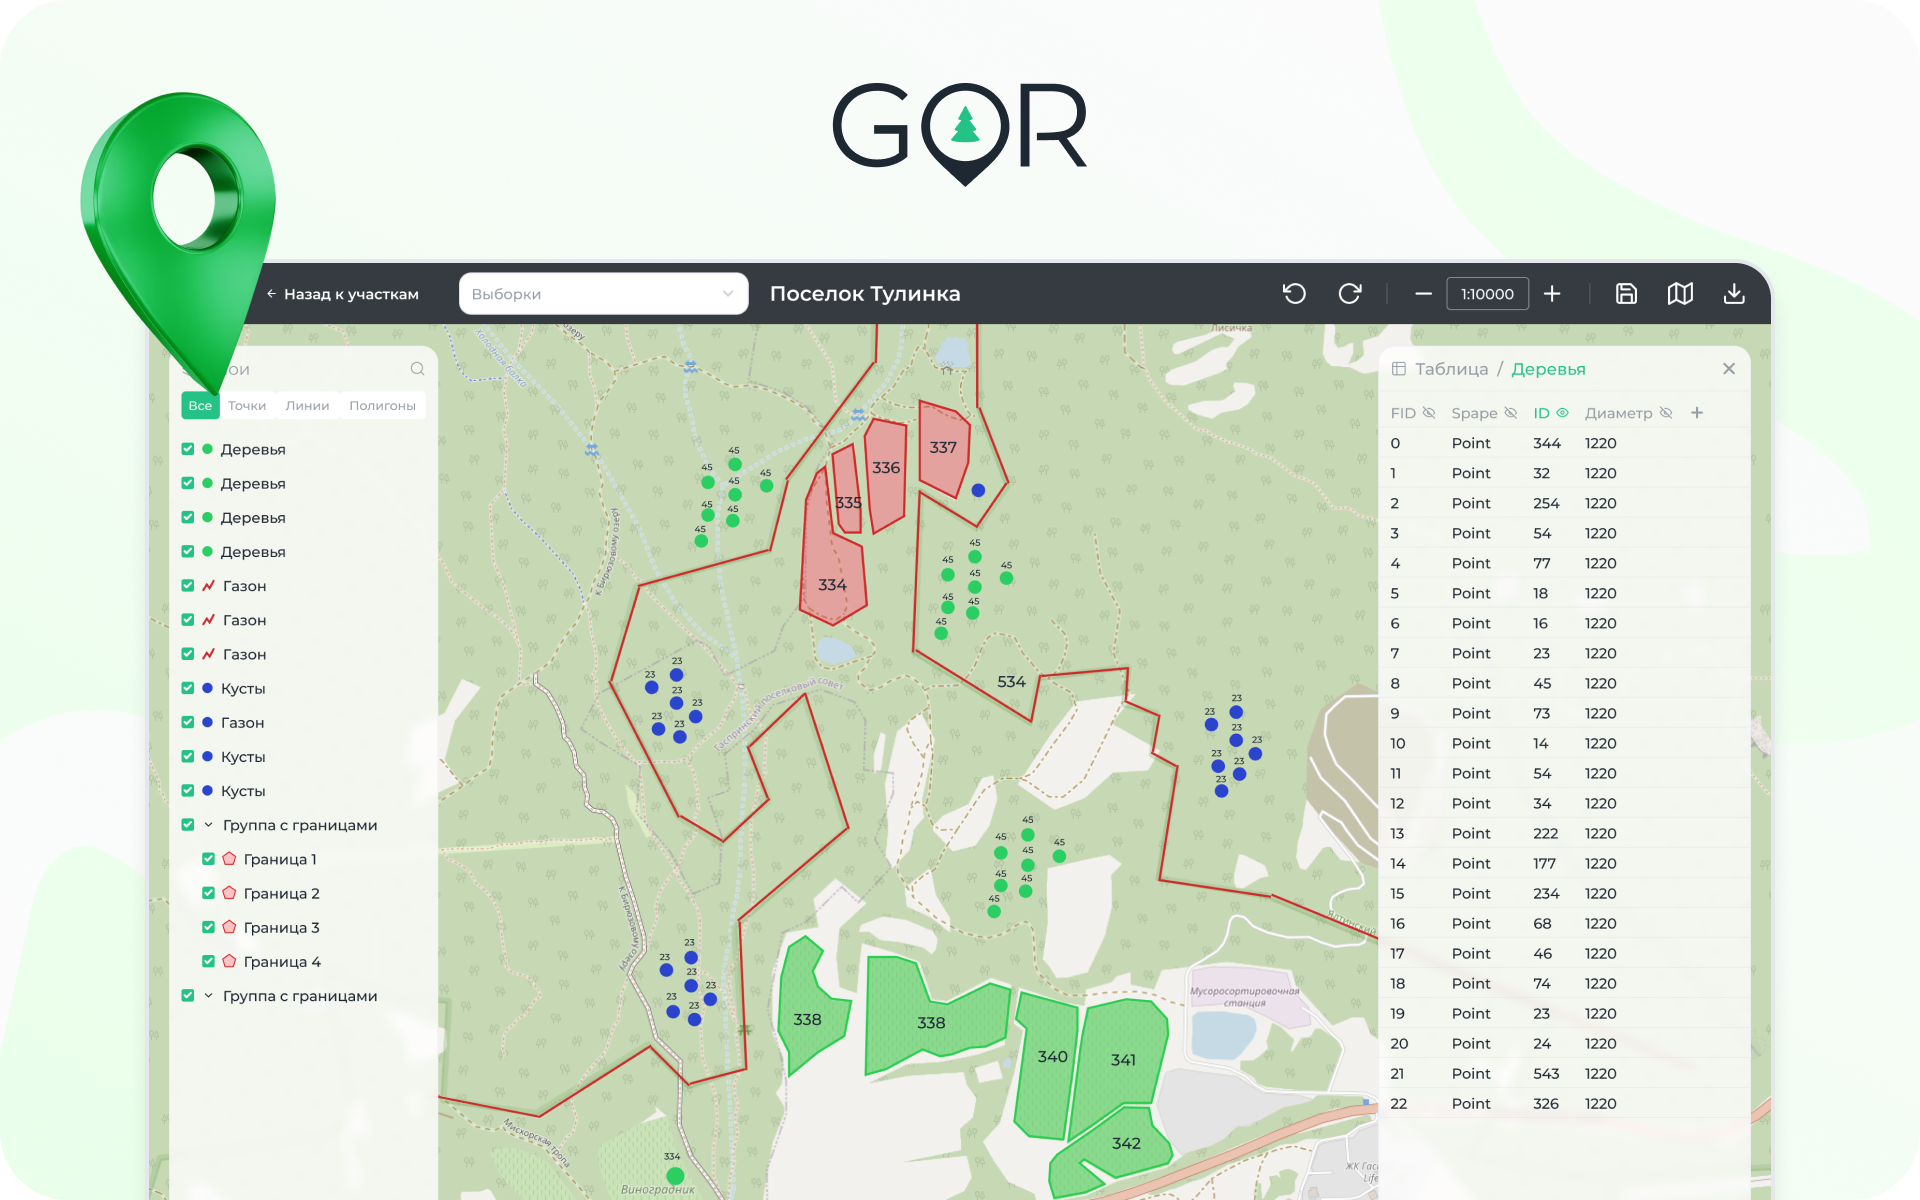Screen dimensions: 1920x1200
Task: Uncheck the Граница 3 layer checkbox
Action: 208,927
